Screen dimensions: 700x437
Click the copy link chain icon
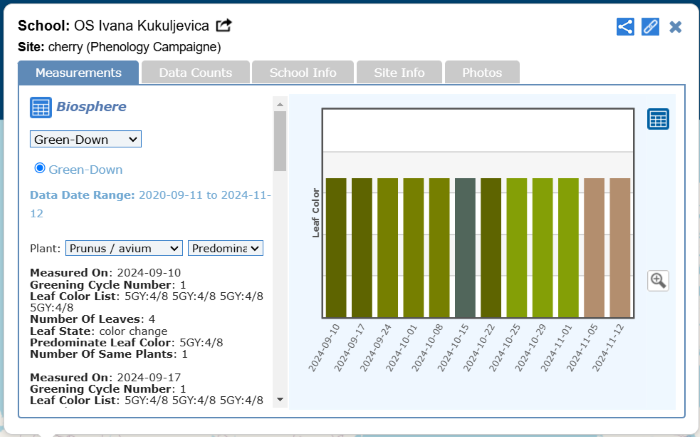point(650,27)
